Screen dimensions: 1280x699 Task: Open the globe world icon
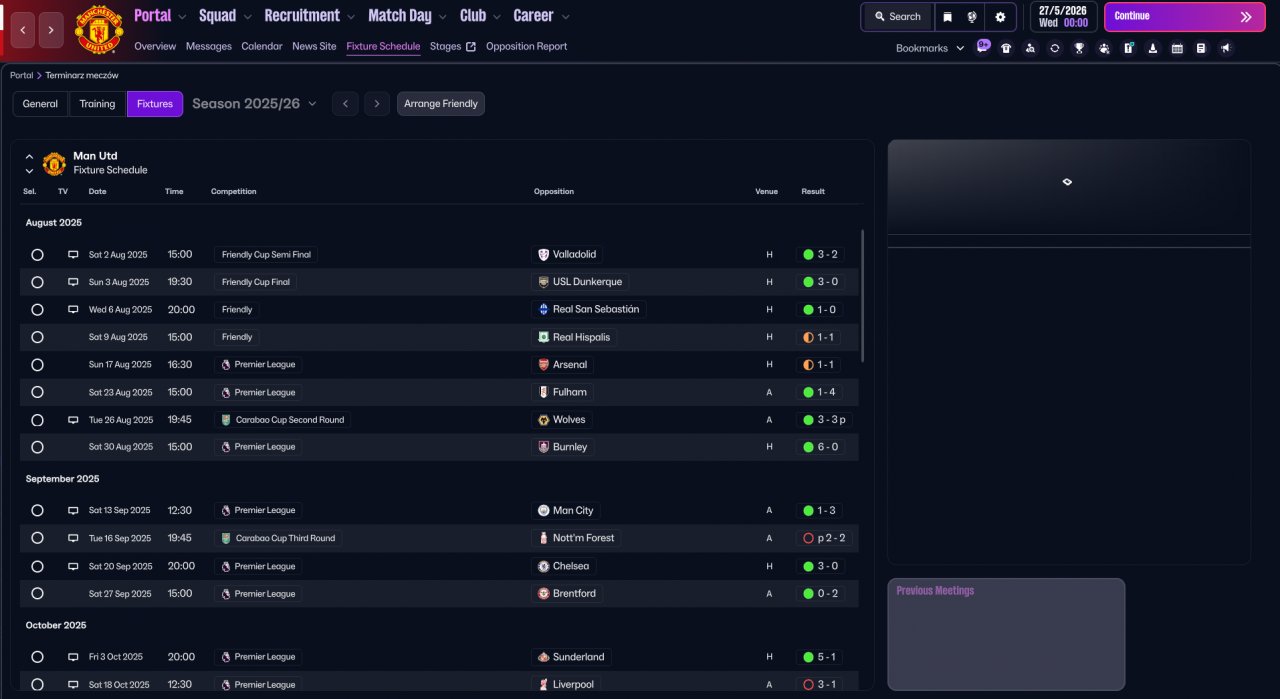(971, 17)
